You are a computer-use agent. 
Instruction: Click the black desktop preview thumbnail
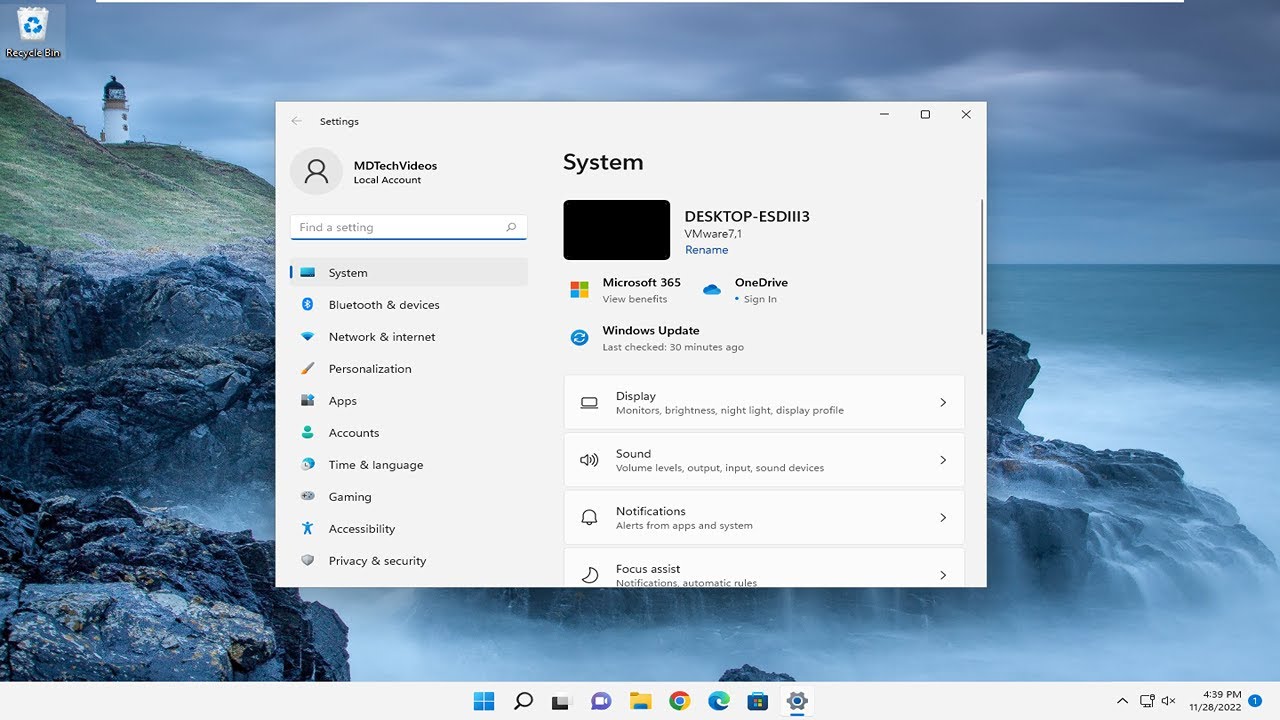pos(616,230)
